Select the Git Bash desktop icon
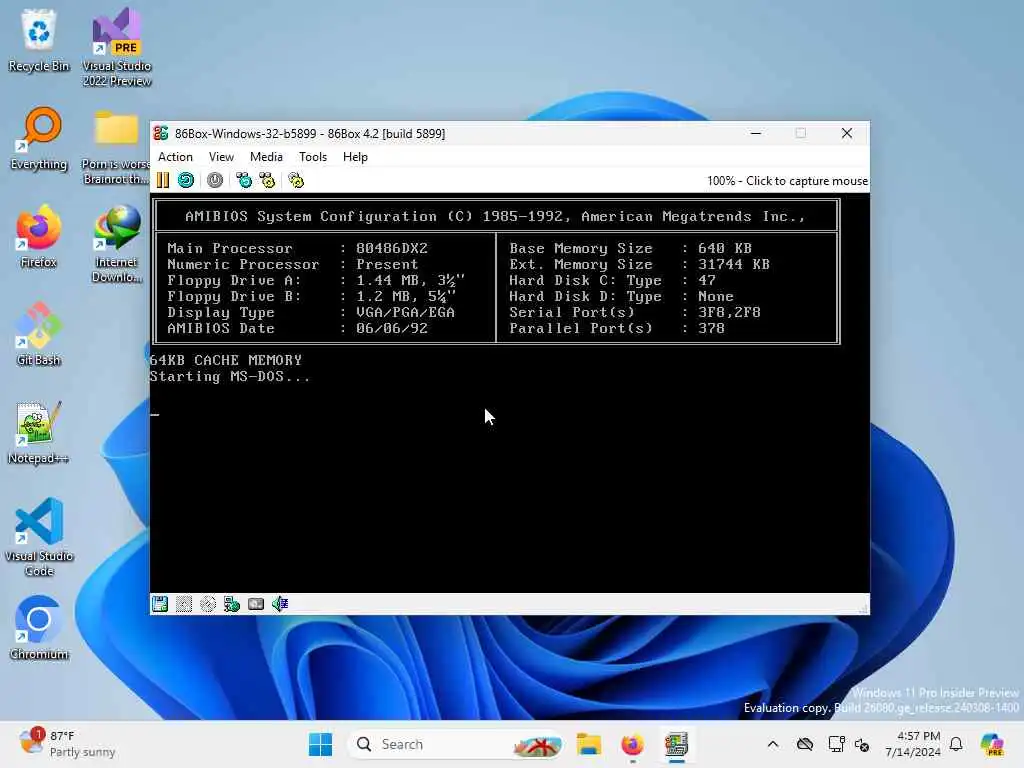Screen dimensions: 1024x768 coord(39,334)
